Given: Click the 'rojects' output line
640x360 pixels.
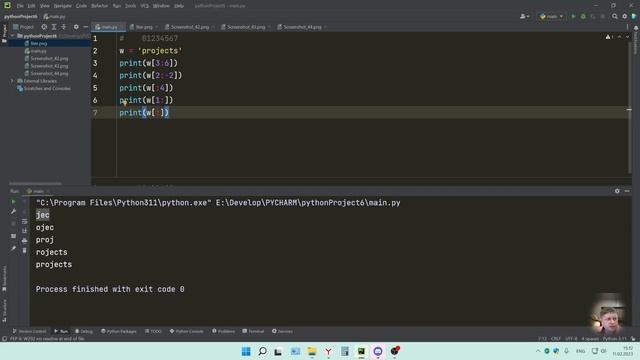Looking at the screenshot, I should coord(51,252).
